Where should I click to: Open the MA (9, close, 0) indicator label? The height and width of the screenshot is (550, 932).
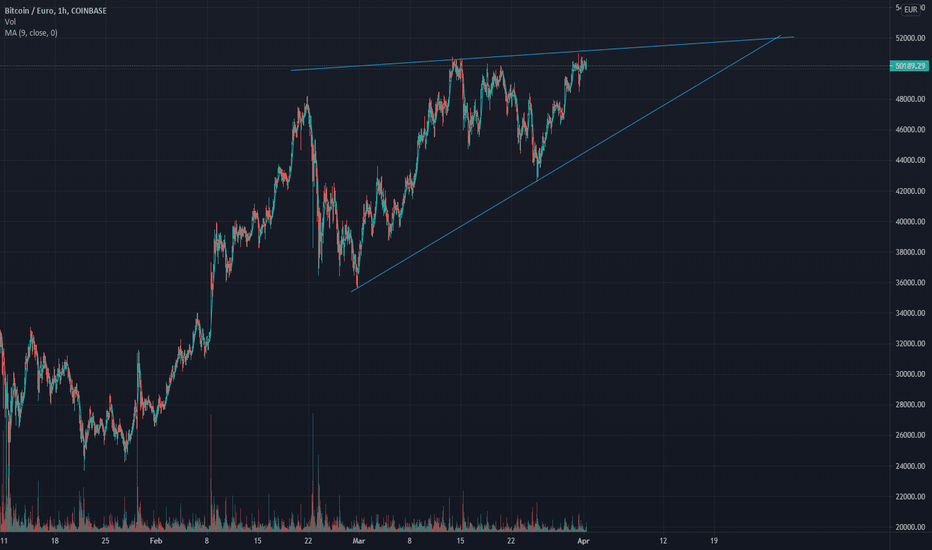point(31,33)
